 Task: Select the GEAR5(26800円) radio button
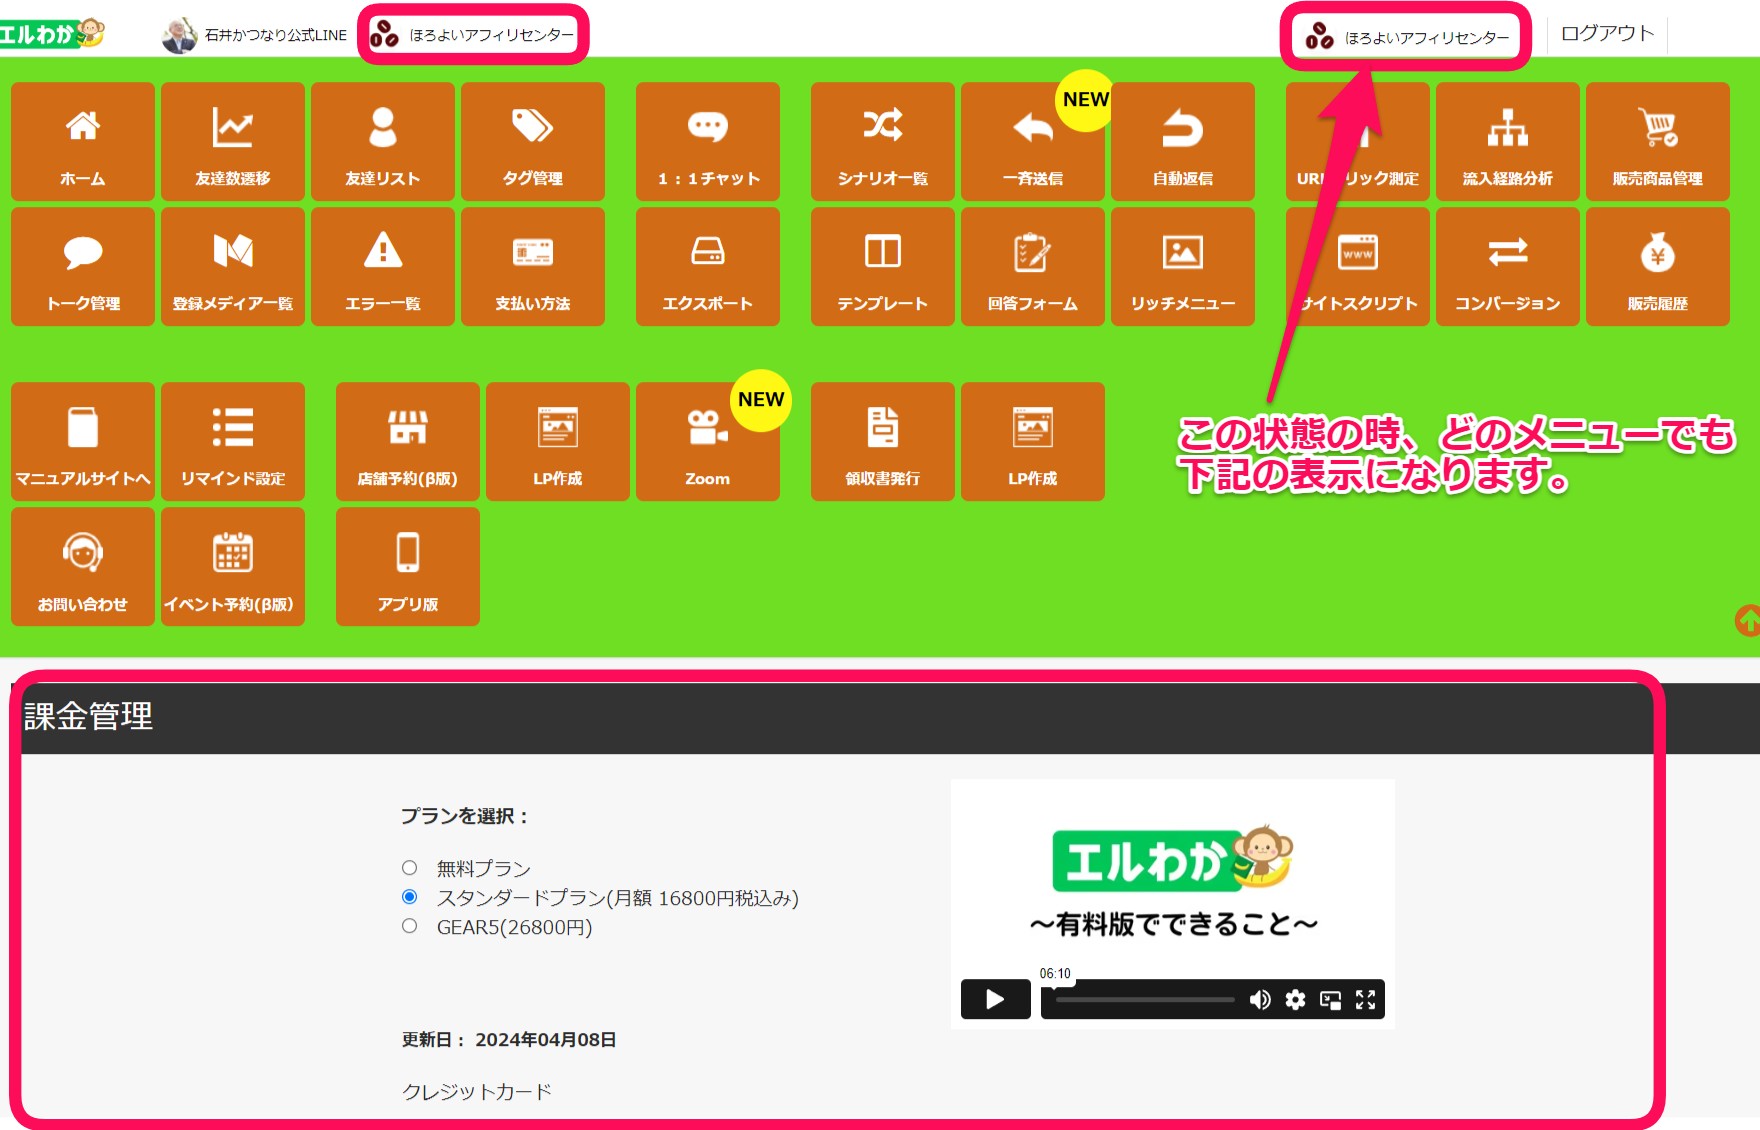(409, 926)
